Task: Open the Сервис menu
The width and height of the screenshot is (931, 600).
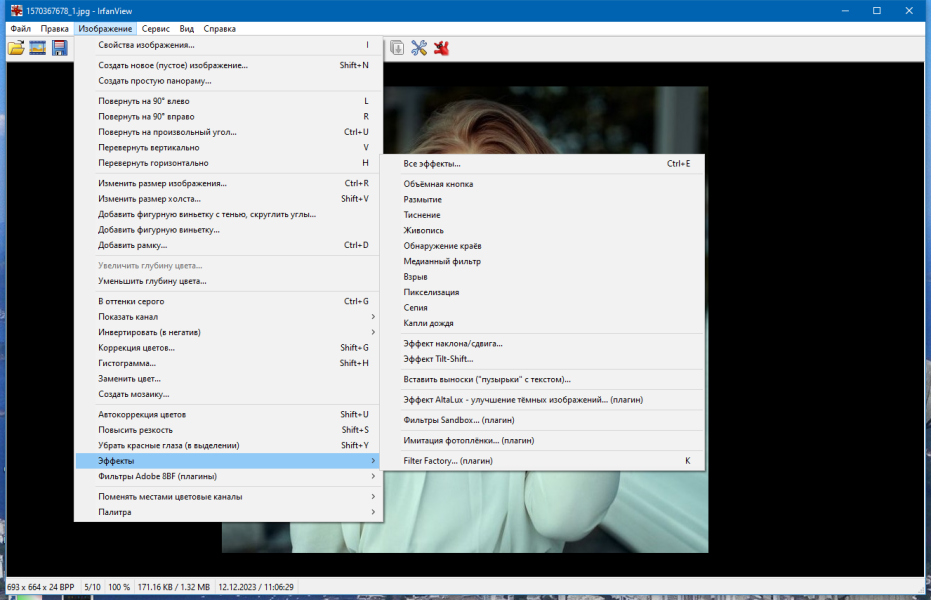Action: pyautogui.click(x=156, y=28)
